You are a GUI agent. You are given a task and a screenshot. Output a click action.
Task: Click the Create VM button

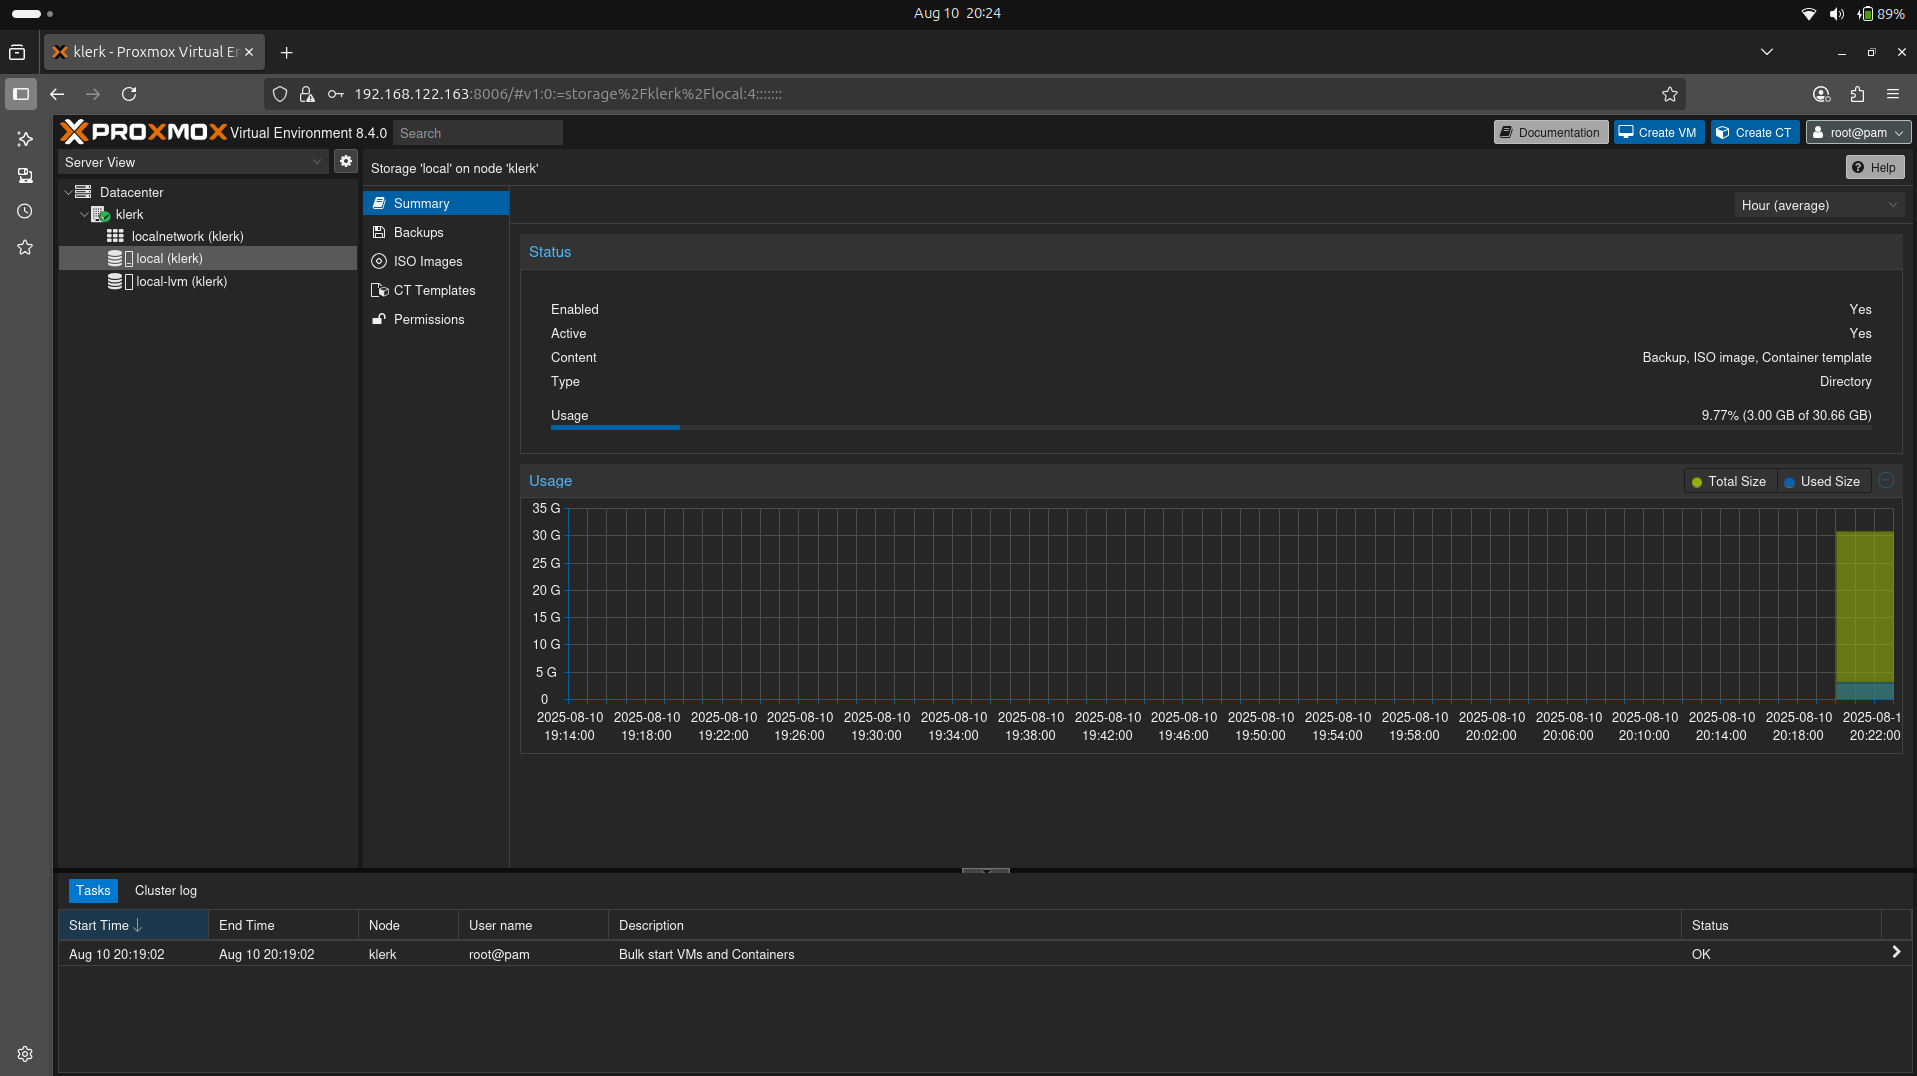[1657, 131]
